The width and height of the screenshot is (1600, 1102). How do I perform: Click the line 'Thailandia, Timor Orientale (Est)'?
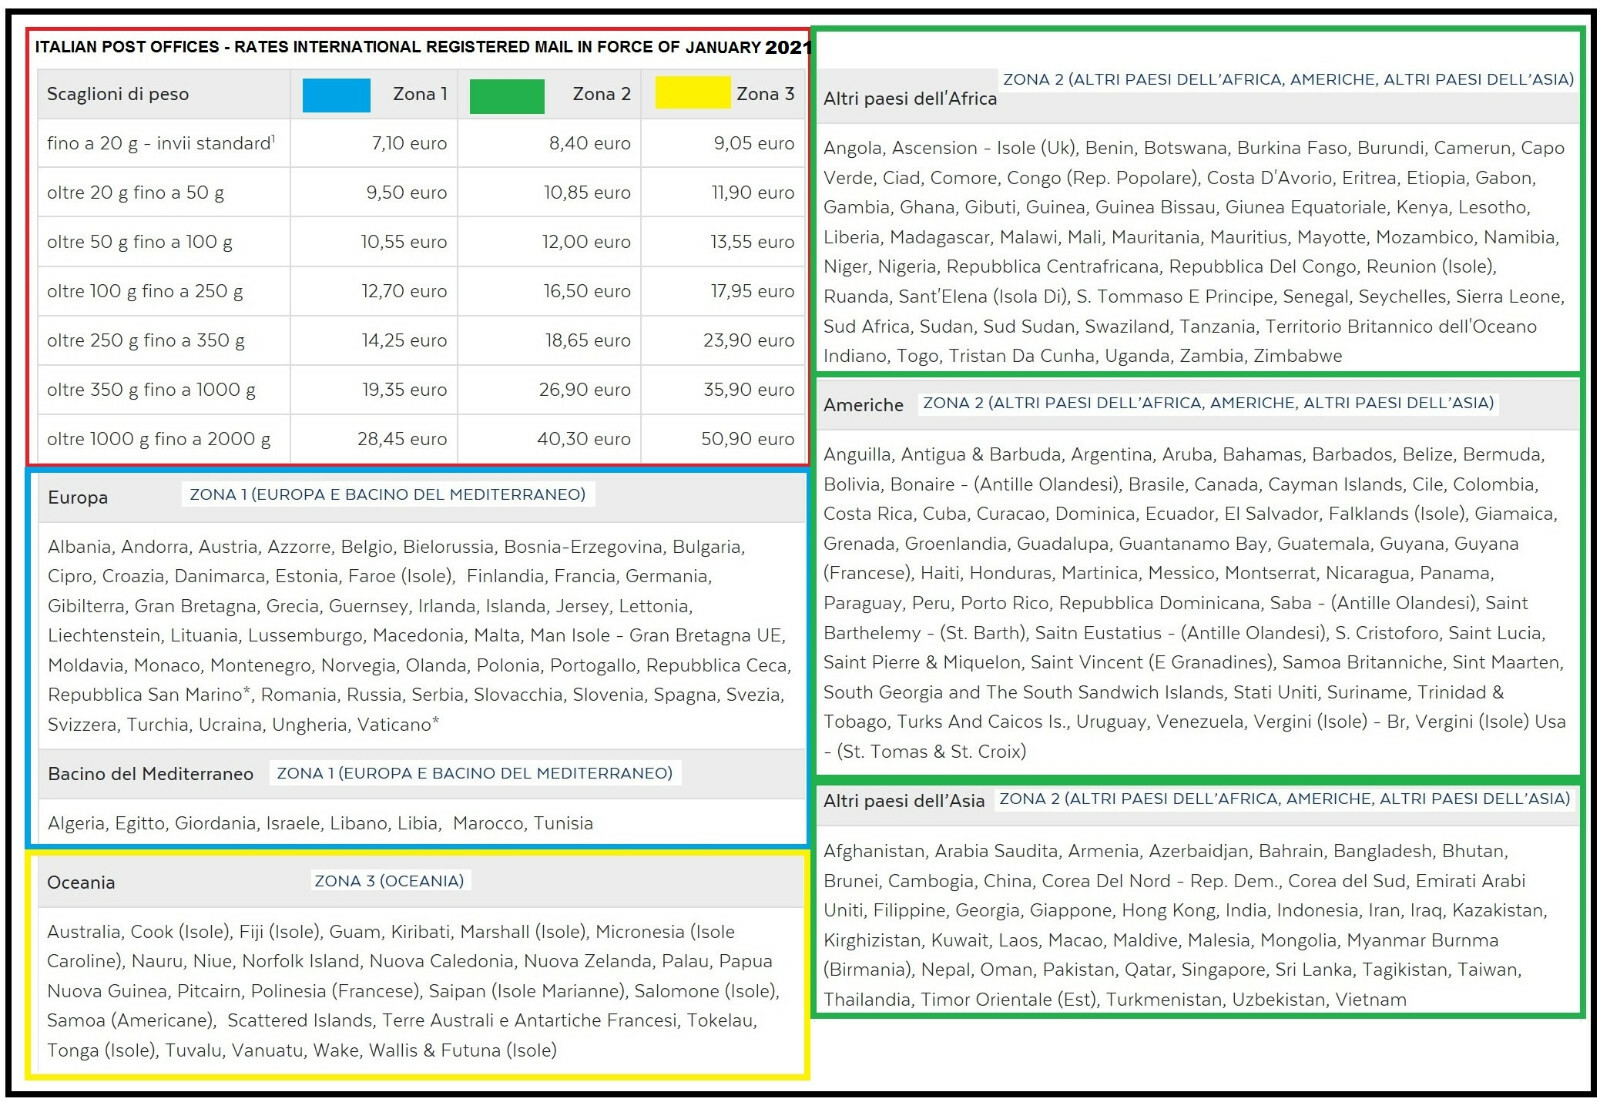tap(1115, 999)
